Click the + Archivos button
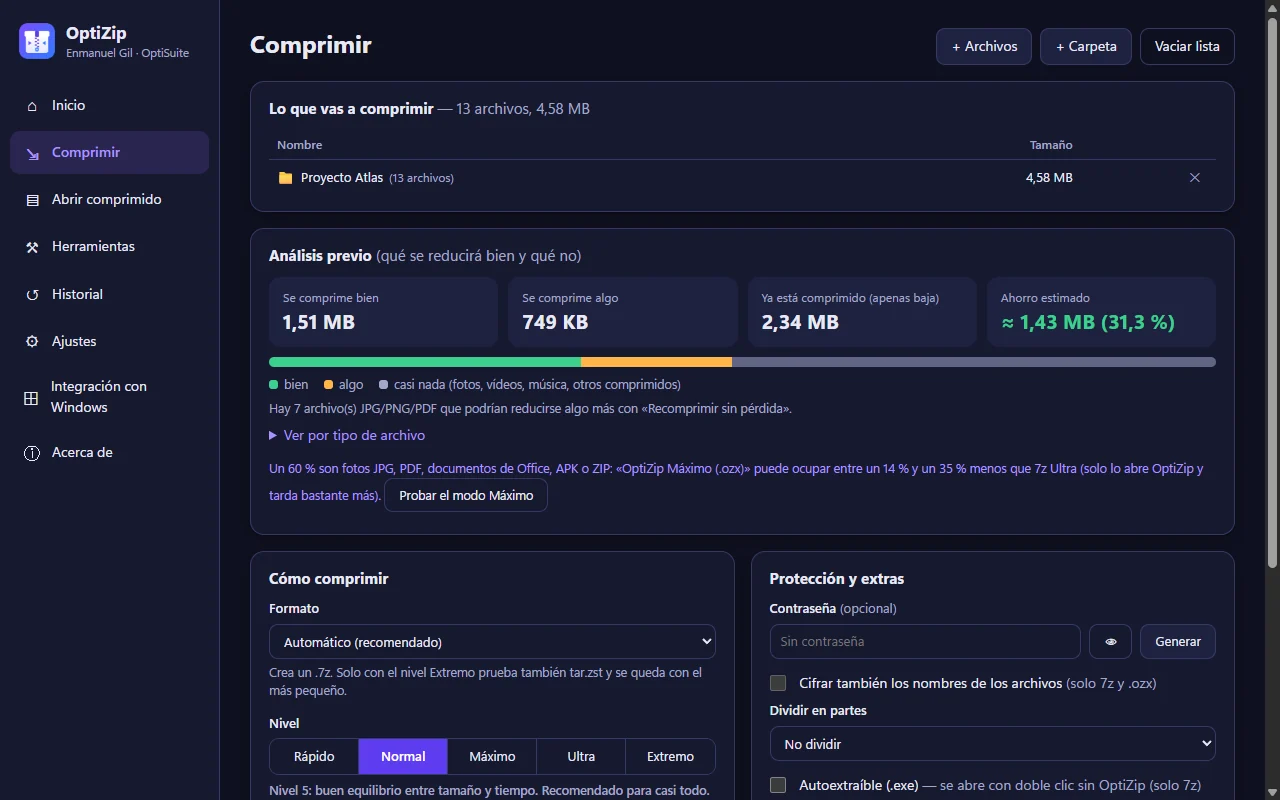The height and width of the screenshot is (800, 1280). pos(984,46)
